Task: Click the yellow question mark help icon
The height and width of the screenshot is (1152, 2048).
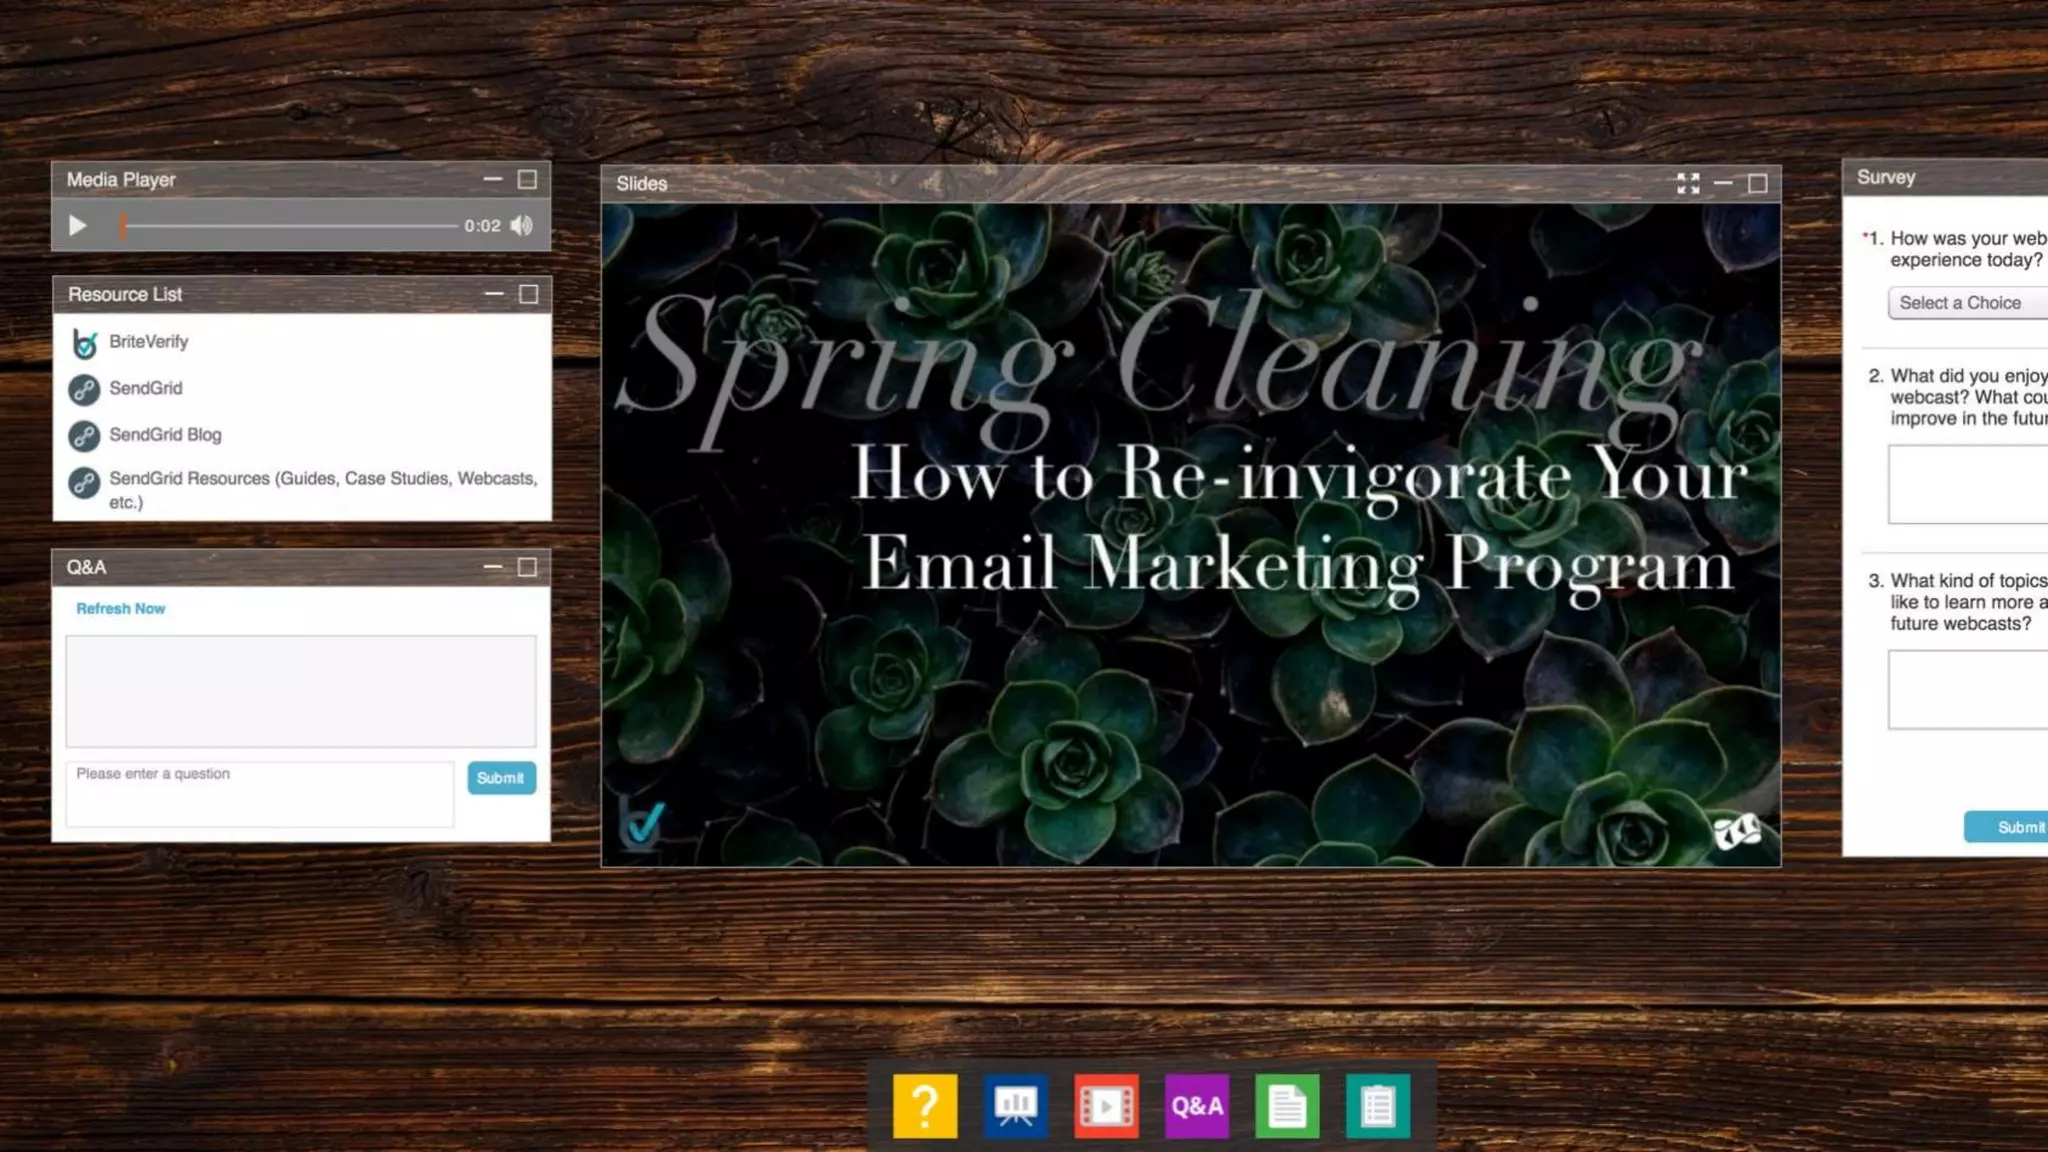Action: (x=924, y=1106)
